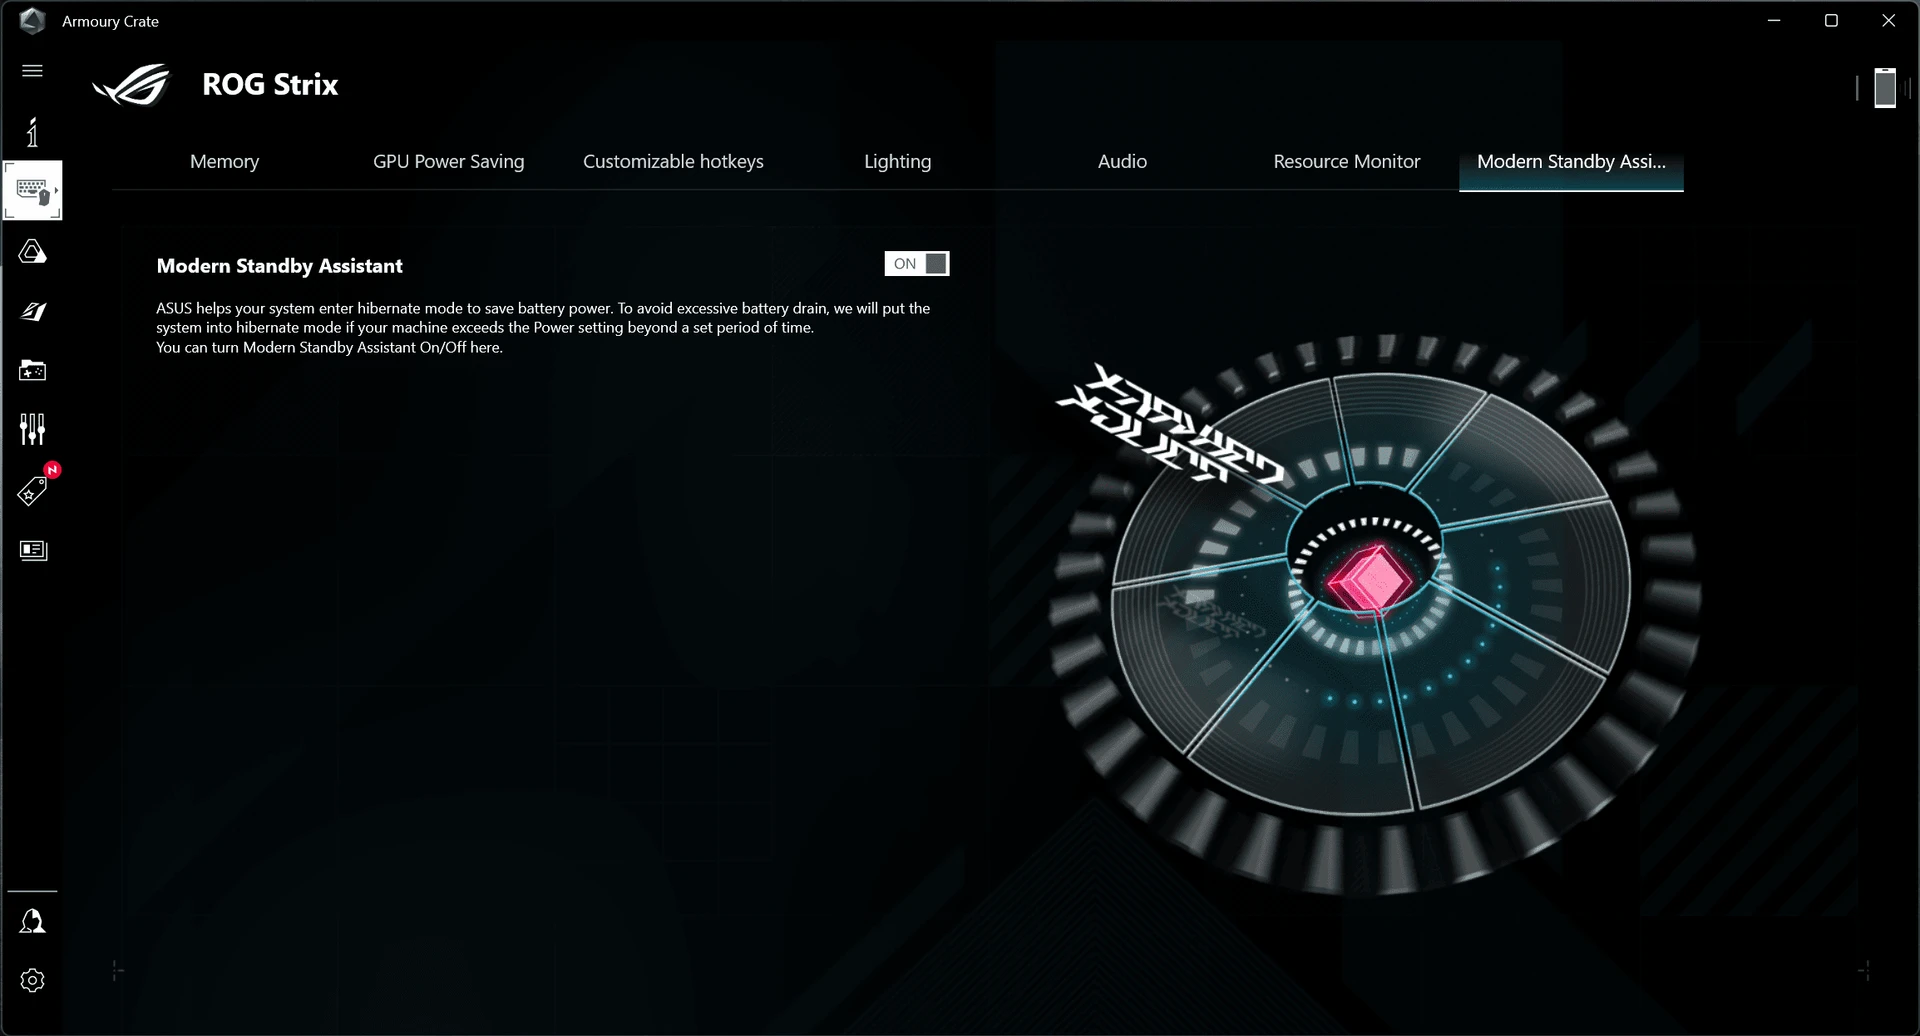Image resolution: width=1920 pixels, height=1036 pixels.
Task: Open Game Library sidebar icon
Action: point(32,370)
